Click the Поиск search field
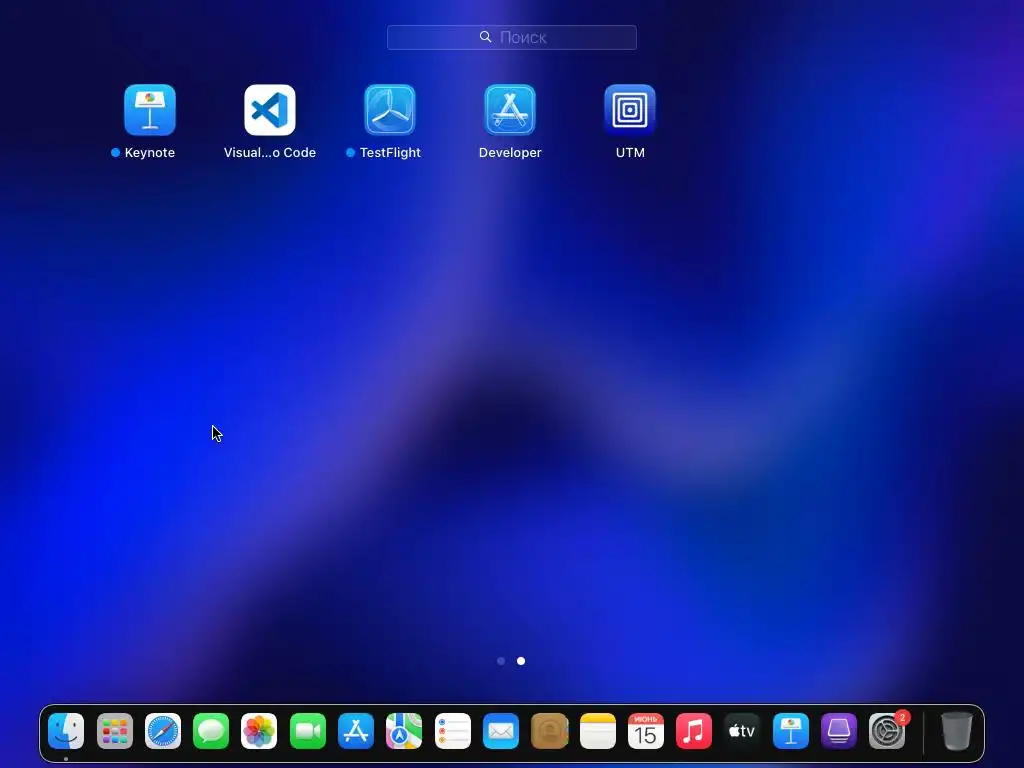 click(x=512, y=37)
